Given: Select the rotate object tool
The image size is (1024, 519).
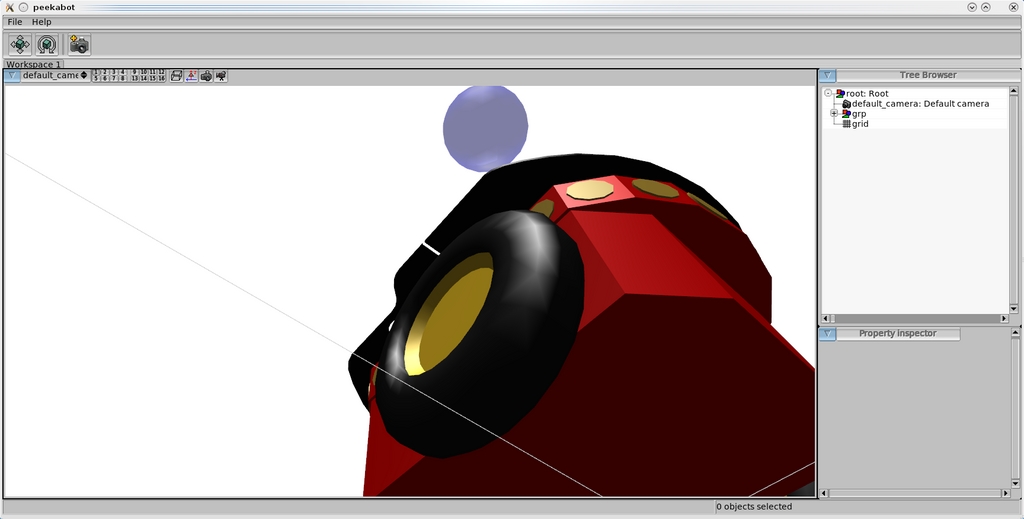Looking at the screenshot, I should pyautogui.click(x=47, y=44).
